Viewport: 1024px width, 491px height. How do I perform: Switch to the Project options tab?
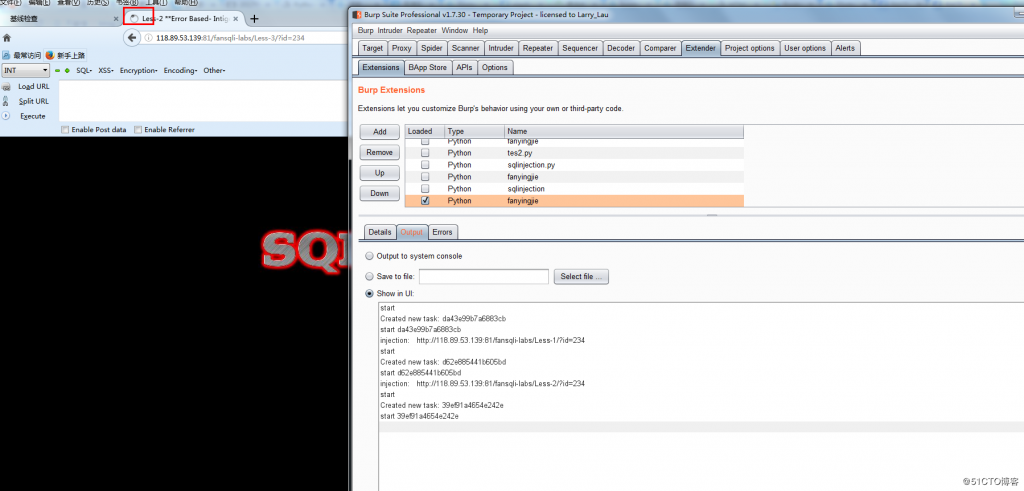pos(750,48)
